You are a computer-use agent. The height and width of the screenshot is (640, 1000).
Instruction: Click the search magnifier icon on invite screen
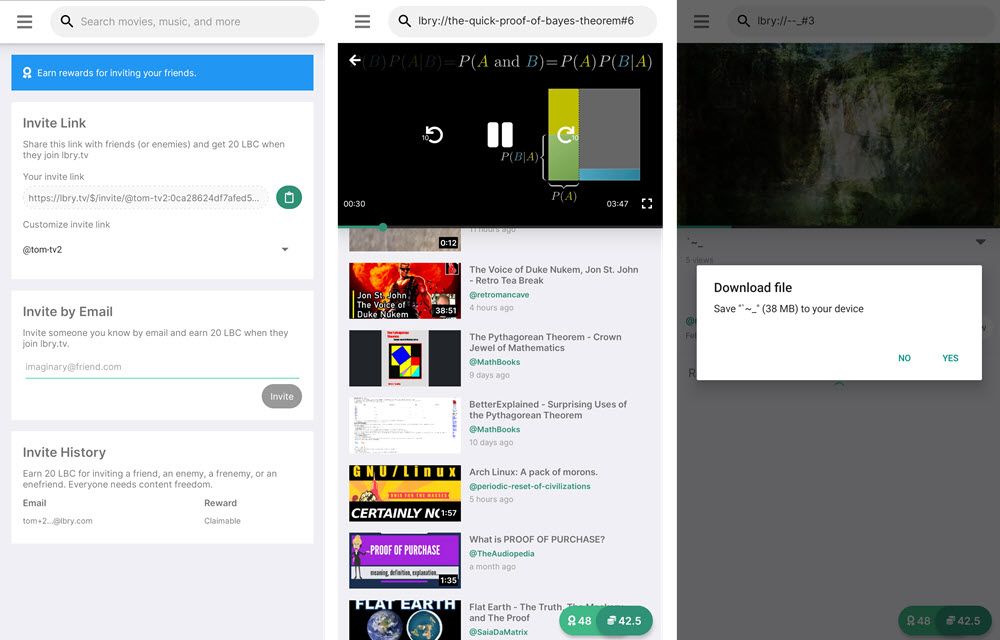(x=66, y=21)
